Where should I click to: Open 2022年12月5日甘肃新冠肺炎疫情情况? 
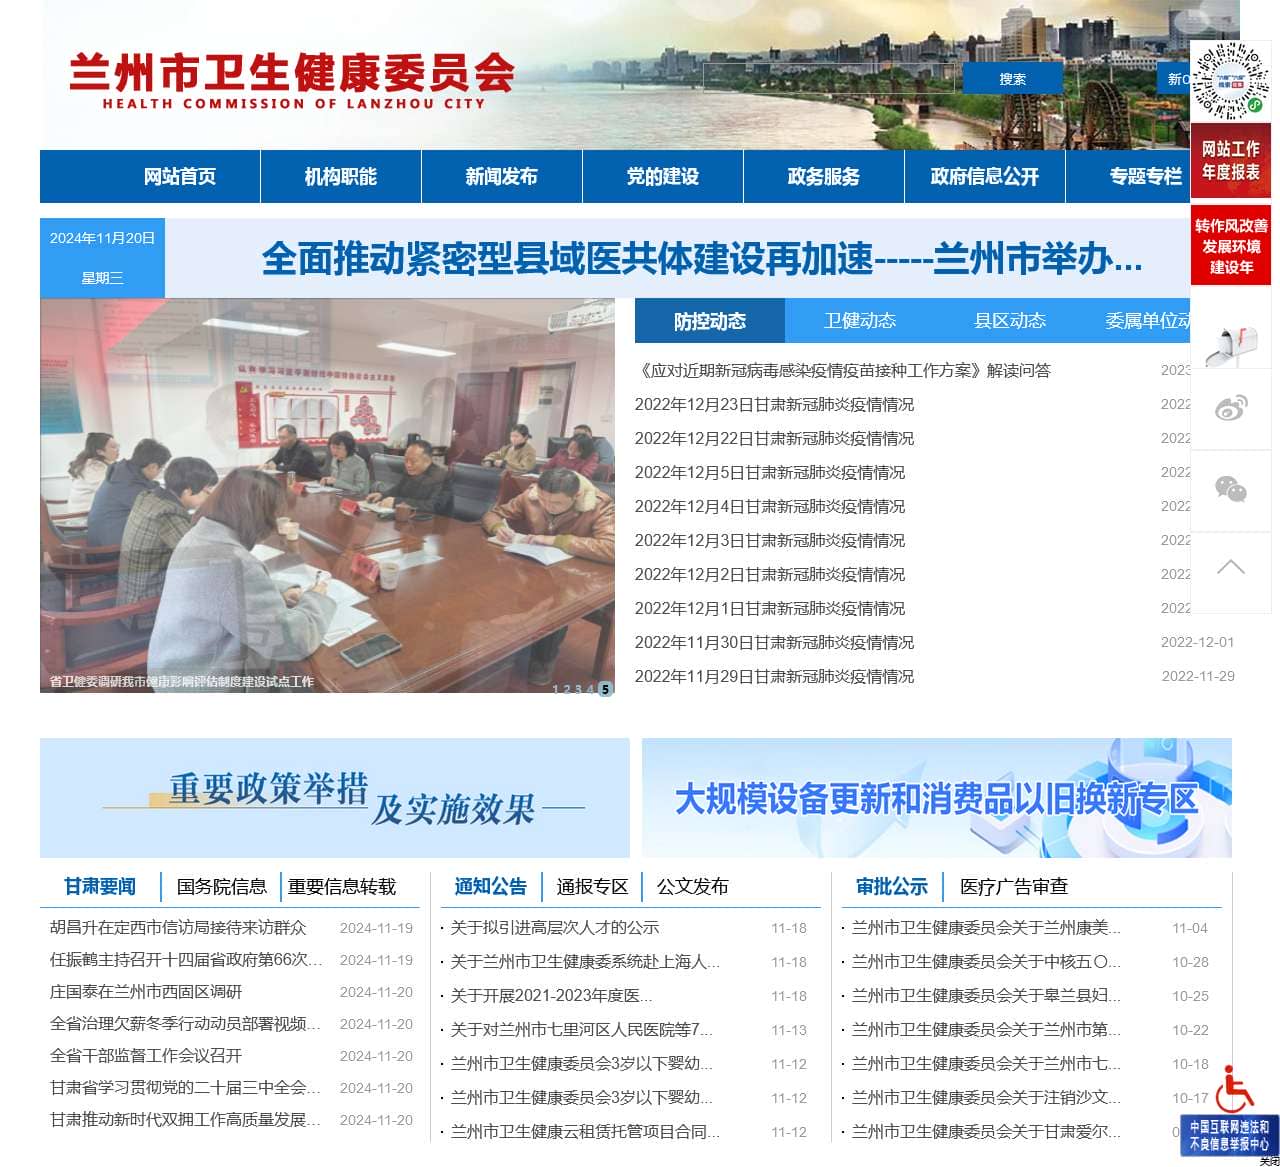point(770,472)
